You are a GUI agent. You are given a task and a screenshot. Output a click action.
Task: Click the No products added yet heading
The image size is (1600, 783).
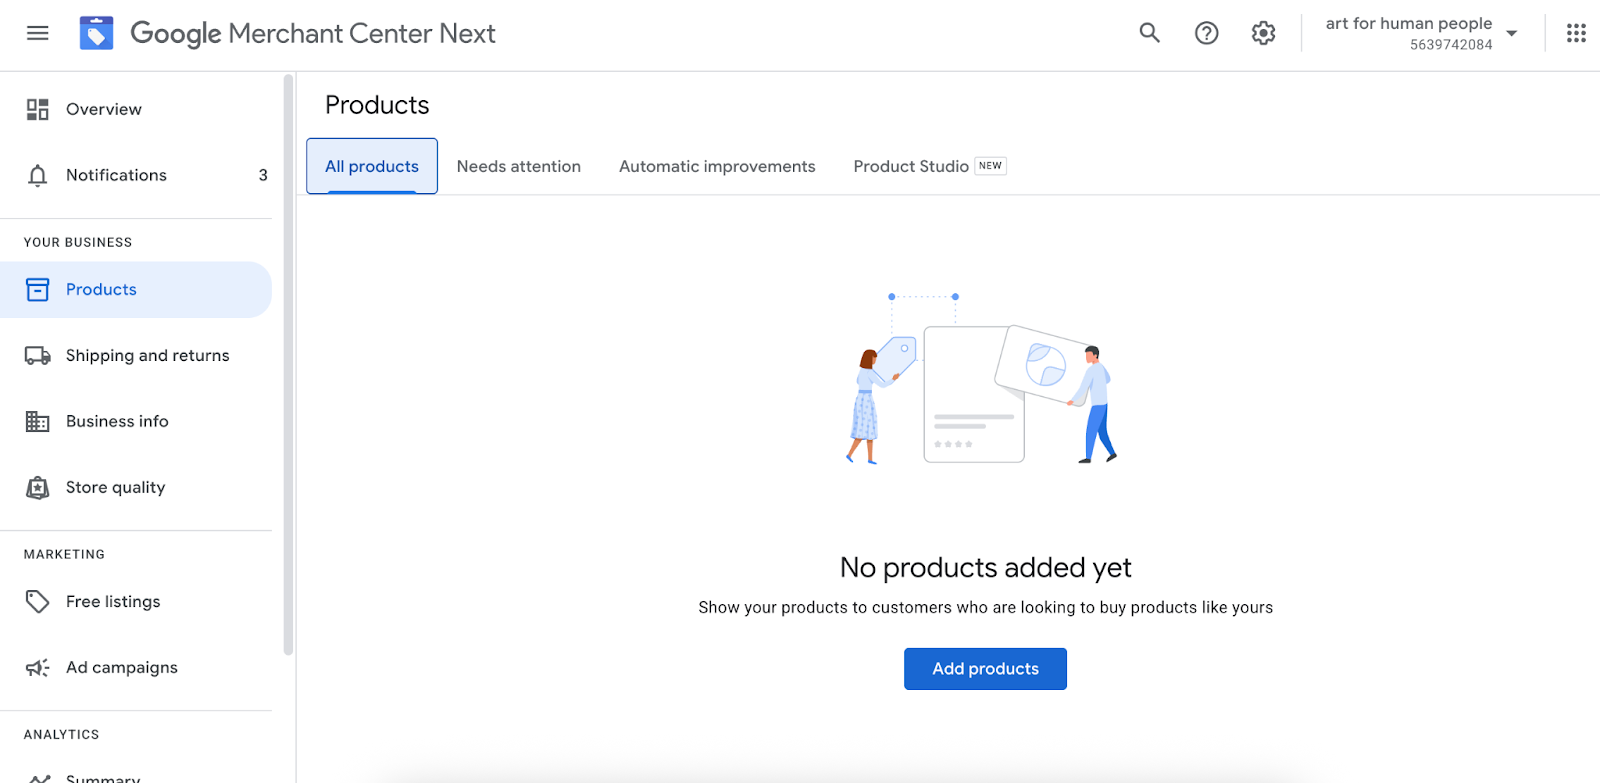click(x=985, y=568)
